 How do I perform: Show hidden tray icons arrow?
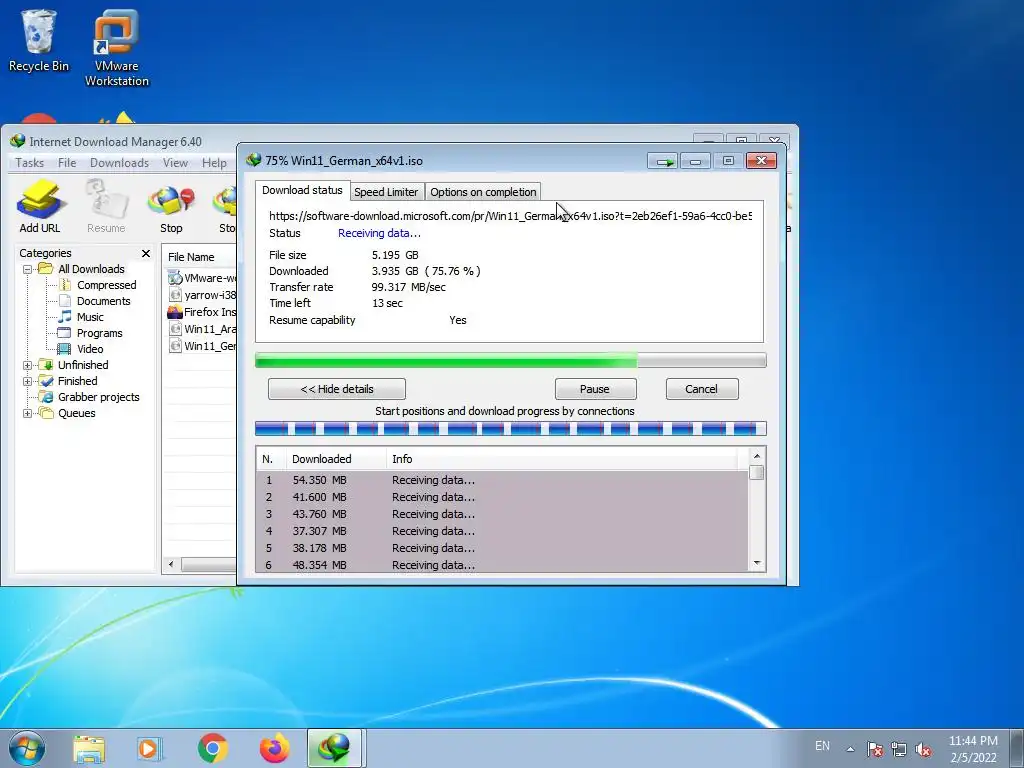(850, 749)
